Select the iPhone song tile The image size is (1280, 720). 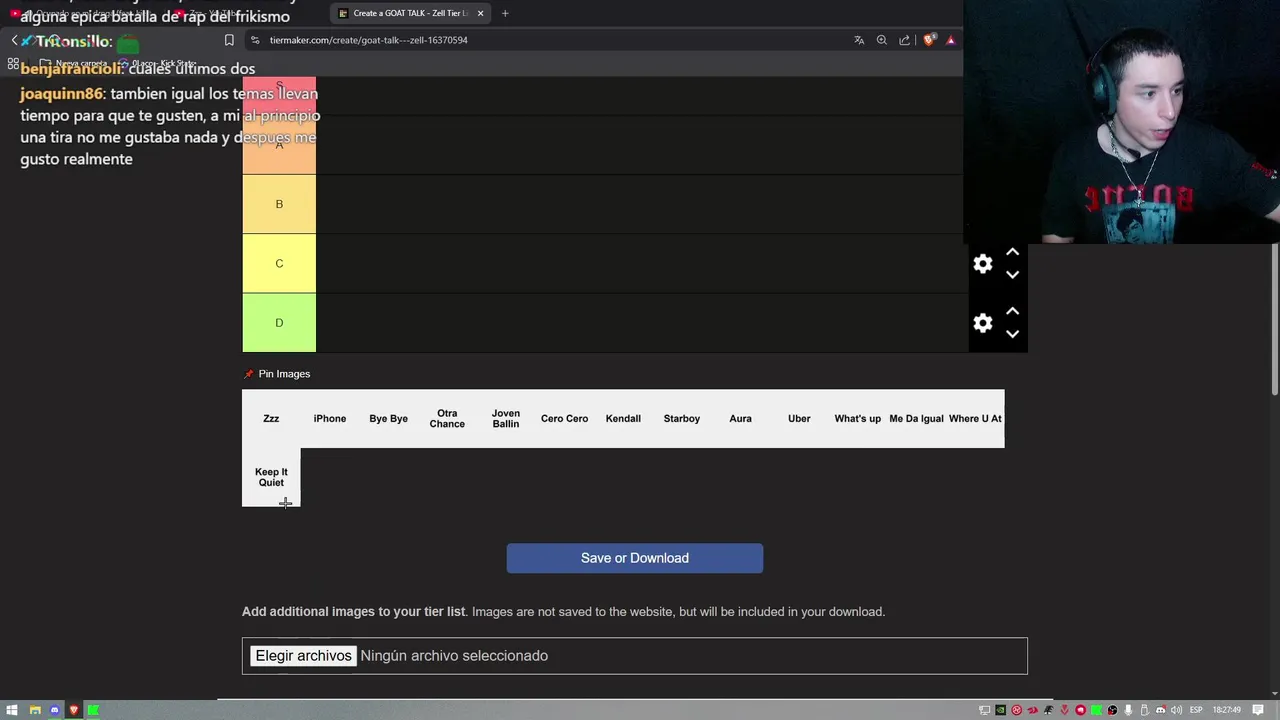[x=330, y=418]
